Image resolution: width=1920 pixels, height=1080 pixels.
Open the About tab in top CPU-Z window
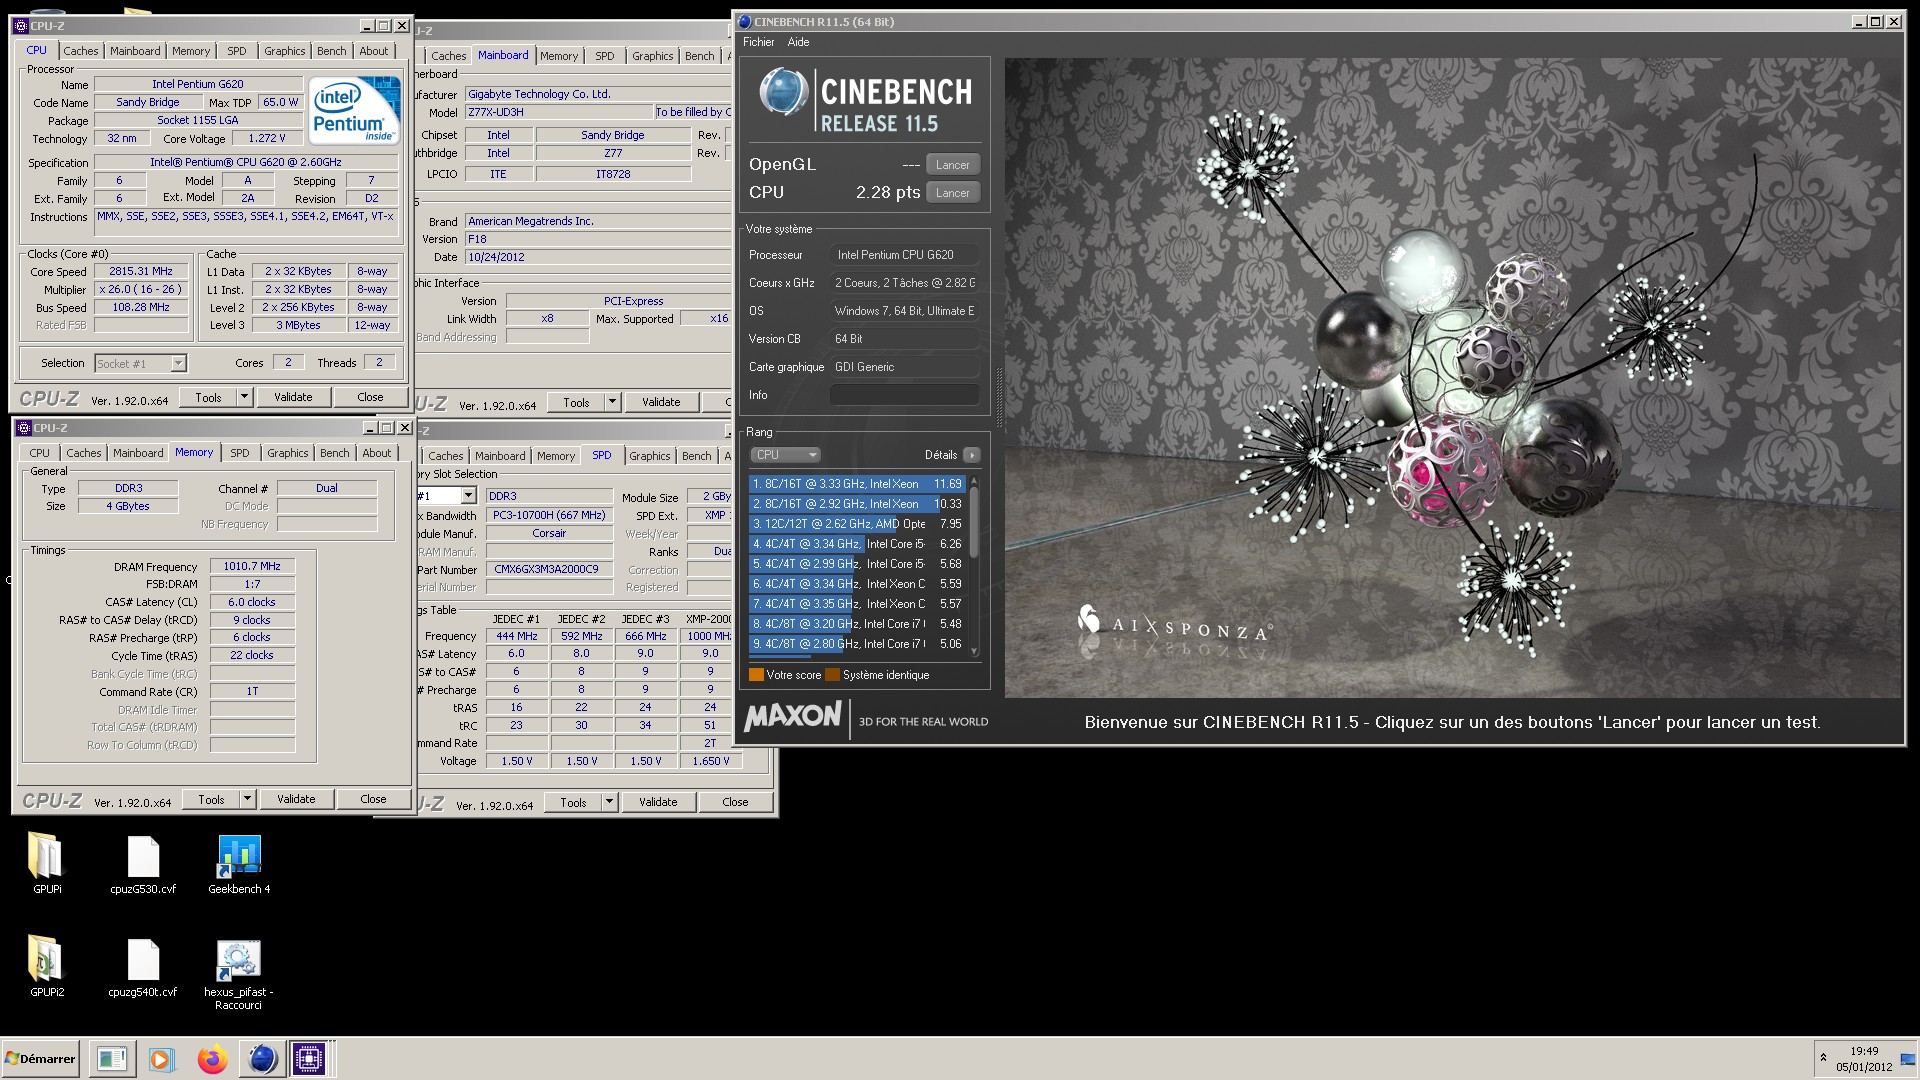pyautogui.click(x=374, y=51)
